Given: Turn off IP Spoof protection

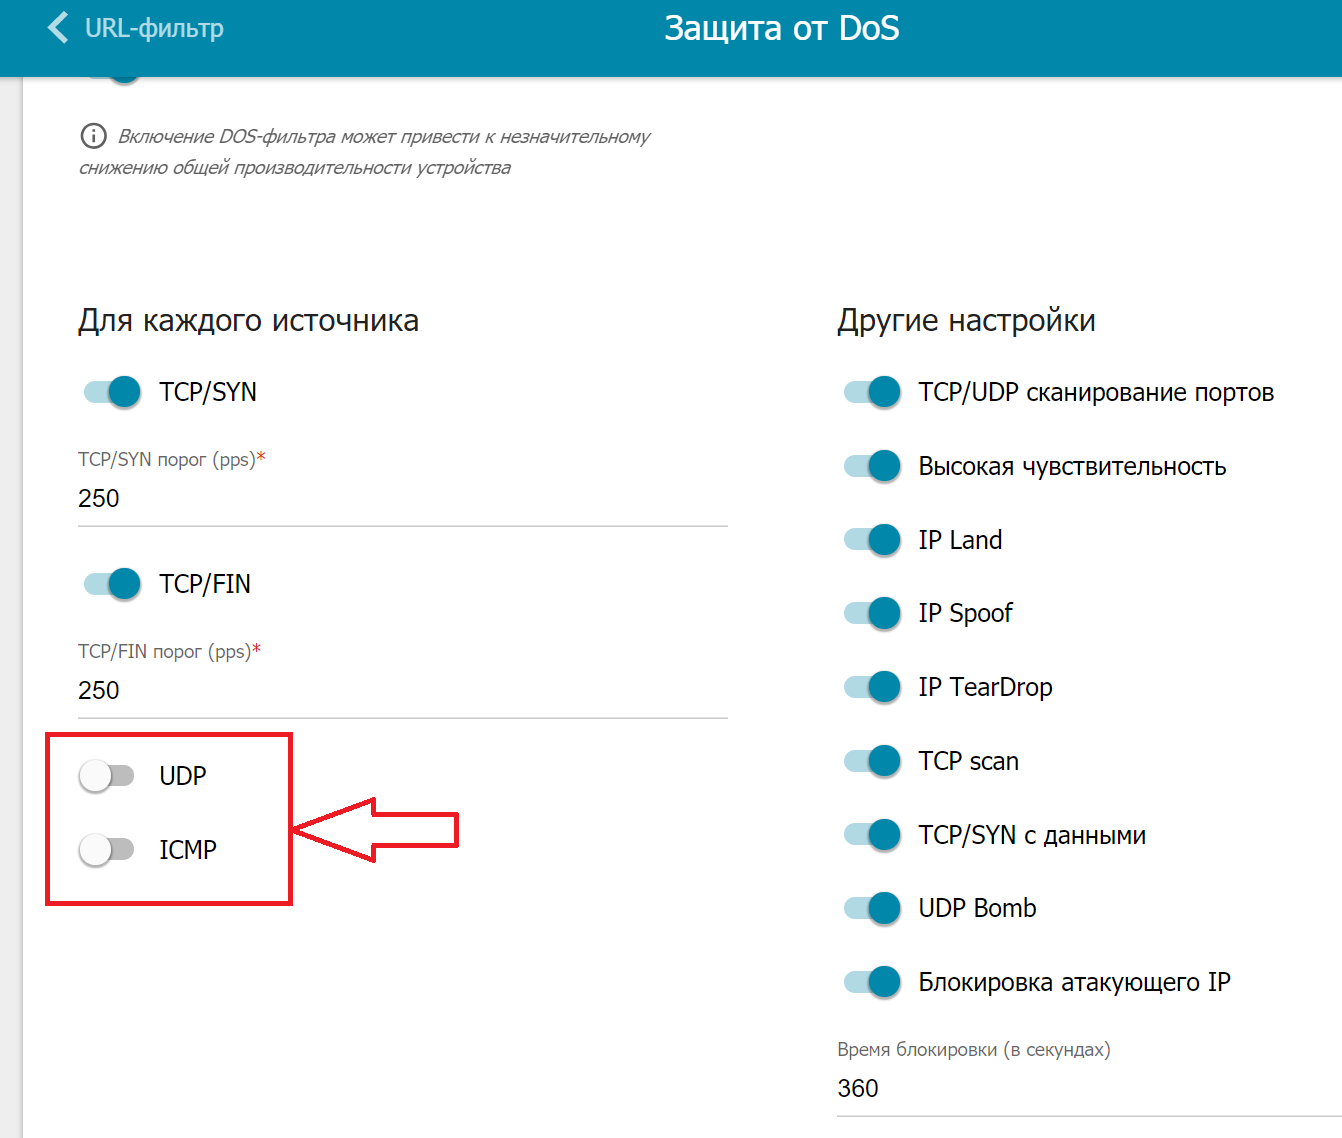Looking at the screenshot, I should click(872, 613).
